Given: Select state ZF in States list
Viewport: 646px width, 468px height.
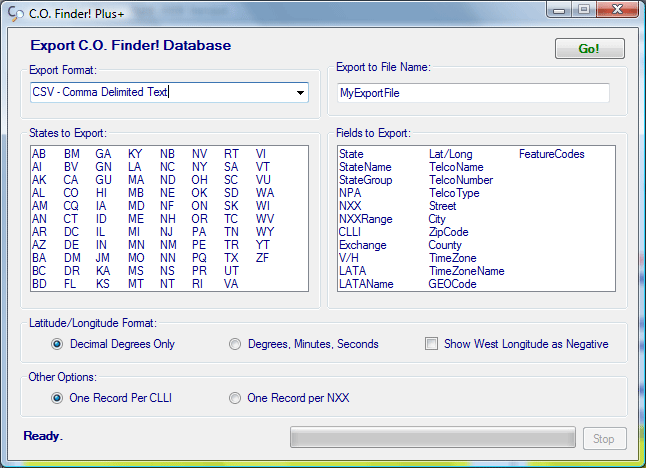Looking at the screenshot, I should [262, 258].
